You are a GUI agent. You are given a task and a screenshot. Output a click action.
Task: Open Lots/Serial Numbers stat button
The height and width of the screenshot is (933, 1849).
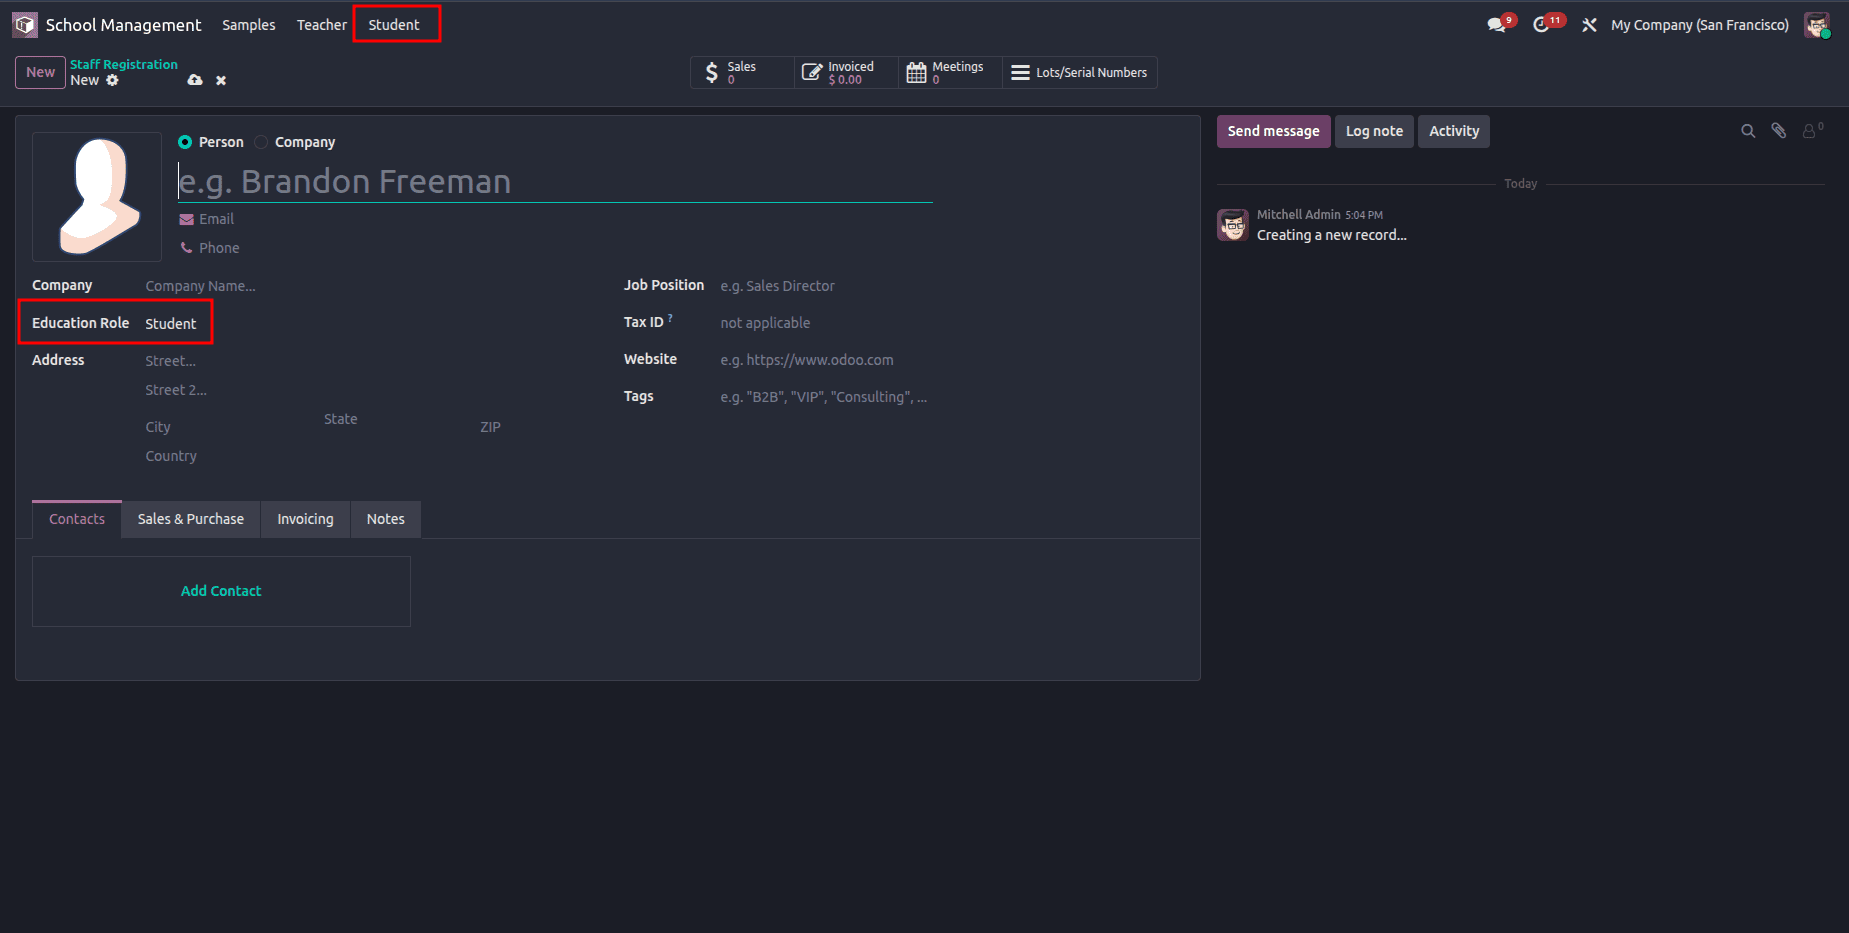[1080, 72]
